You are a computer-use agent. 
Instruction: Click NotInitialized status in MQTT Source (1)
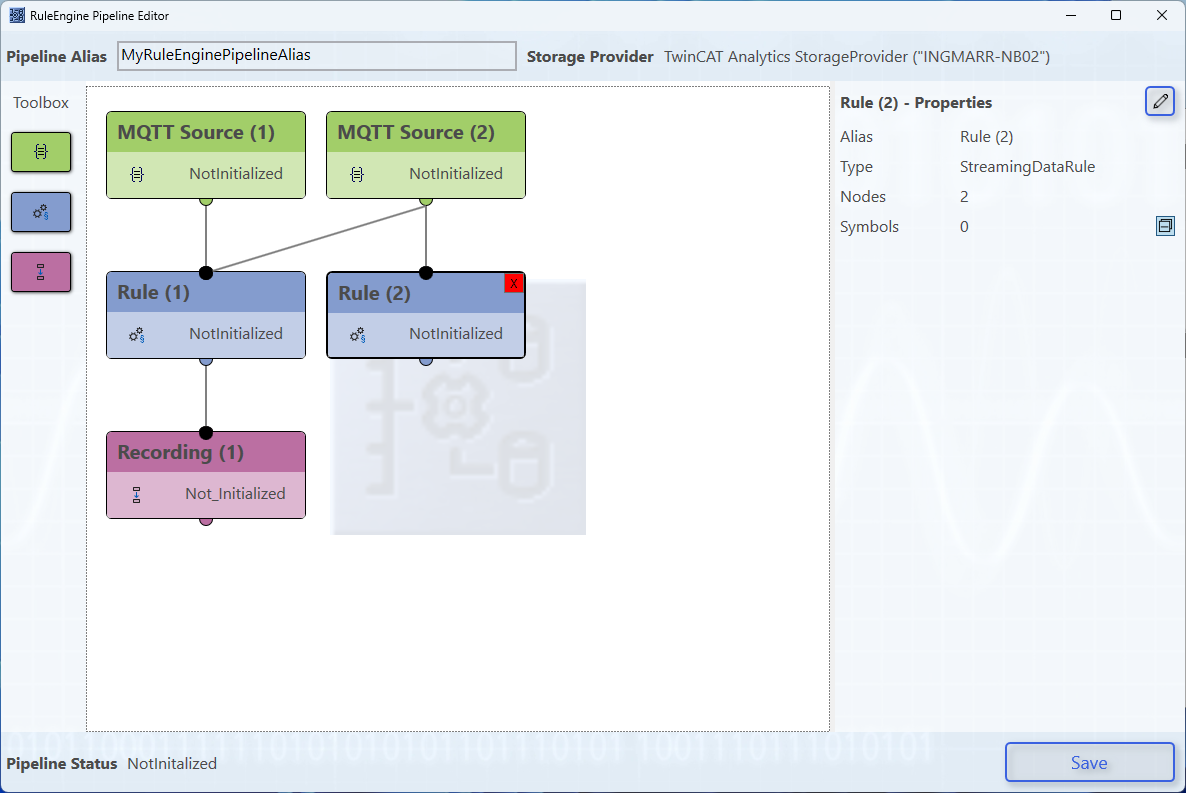(x=236, y=174)
